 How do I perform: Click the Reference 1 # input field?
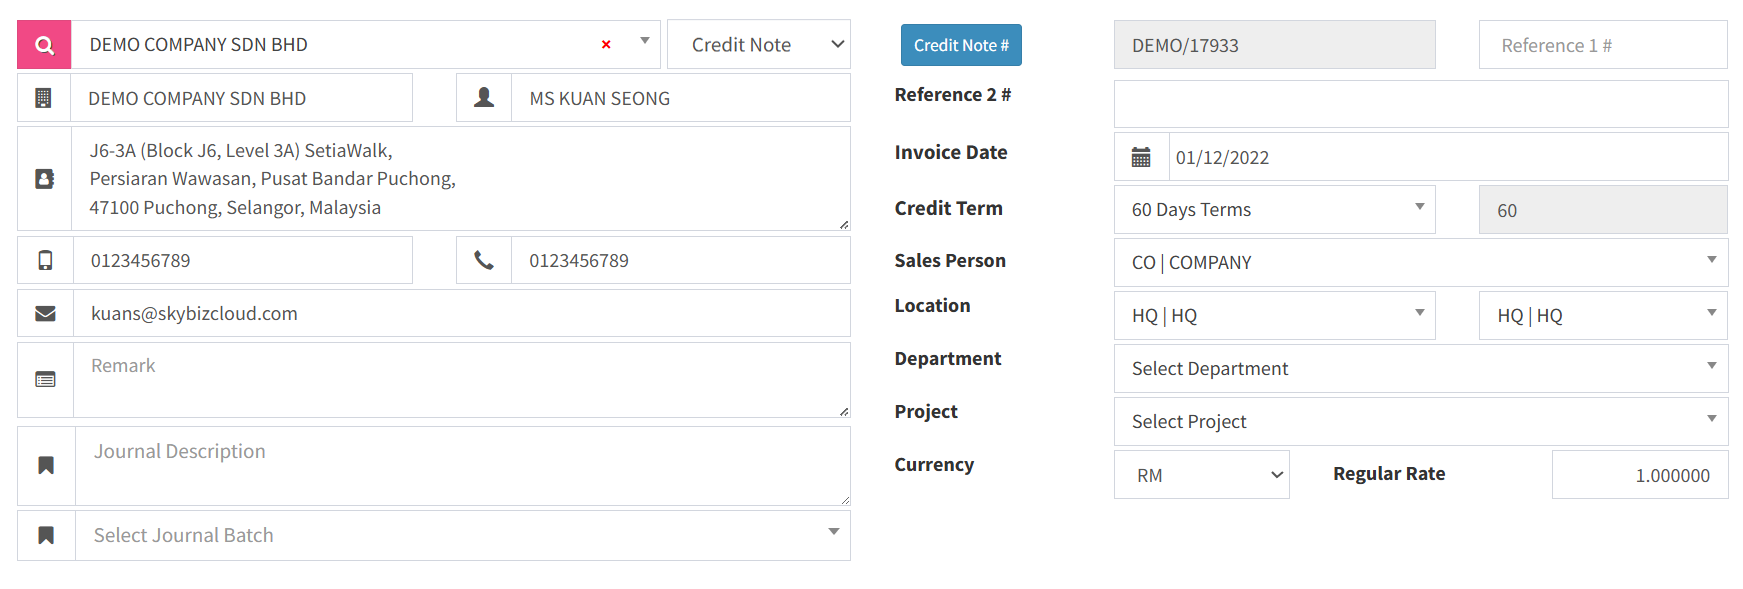point(1602,46)
